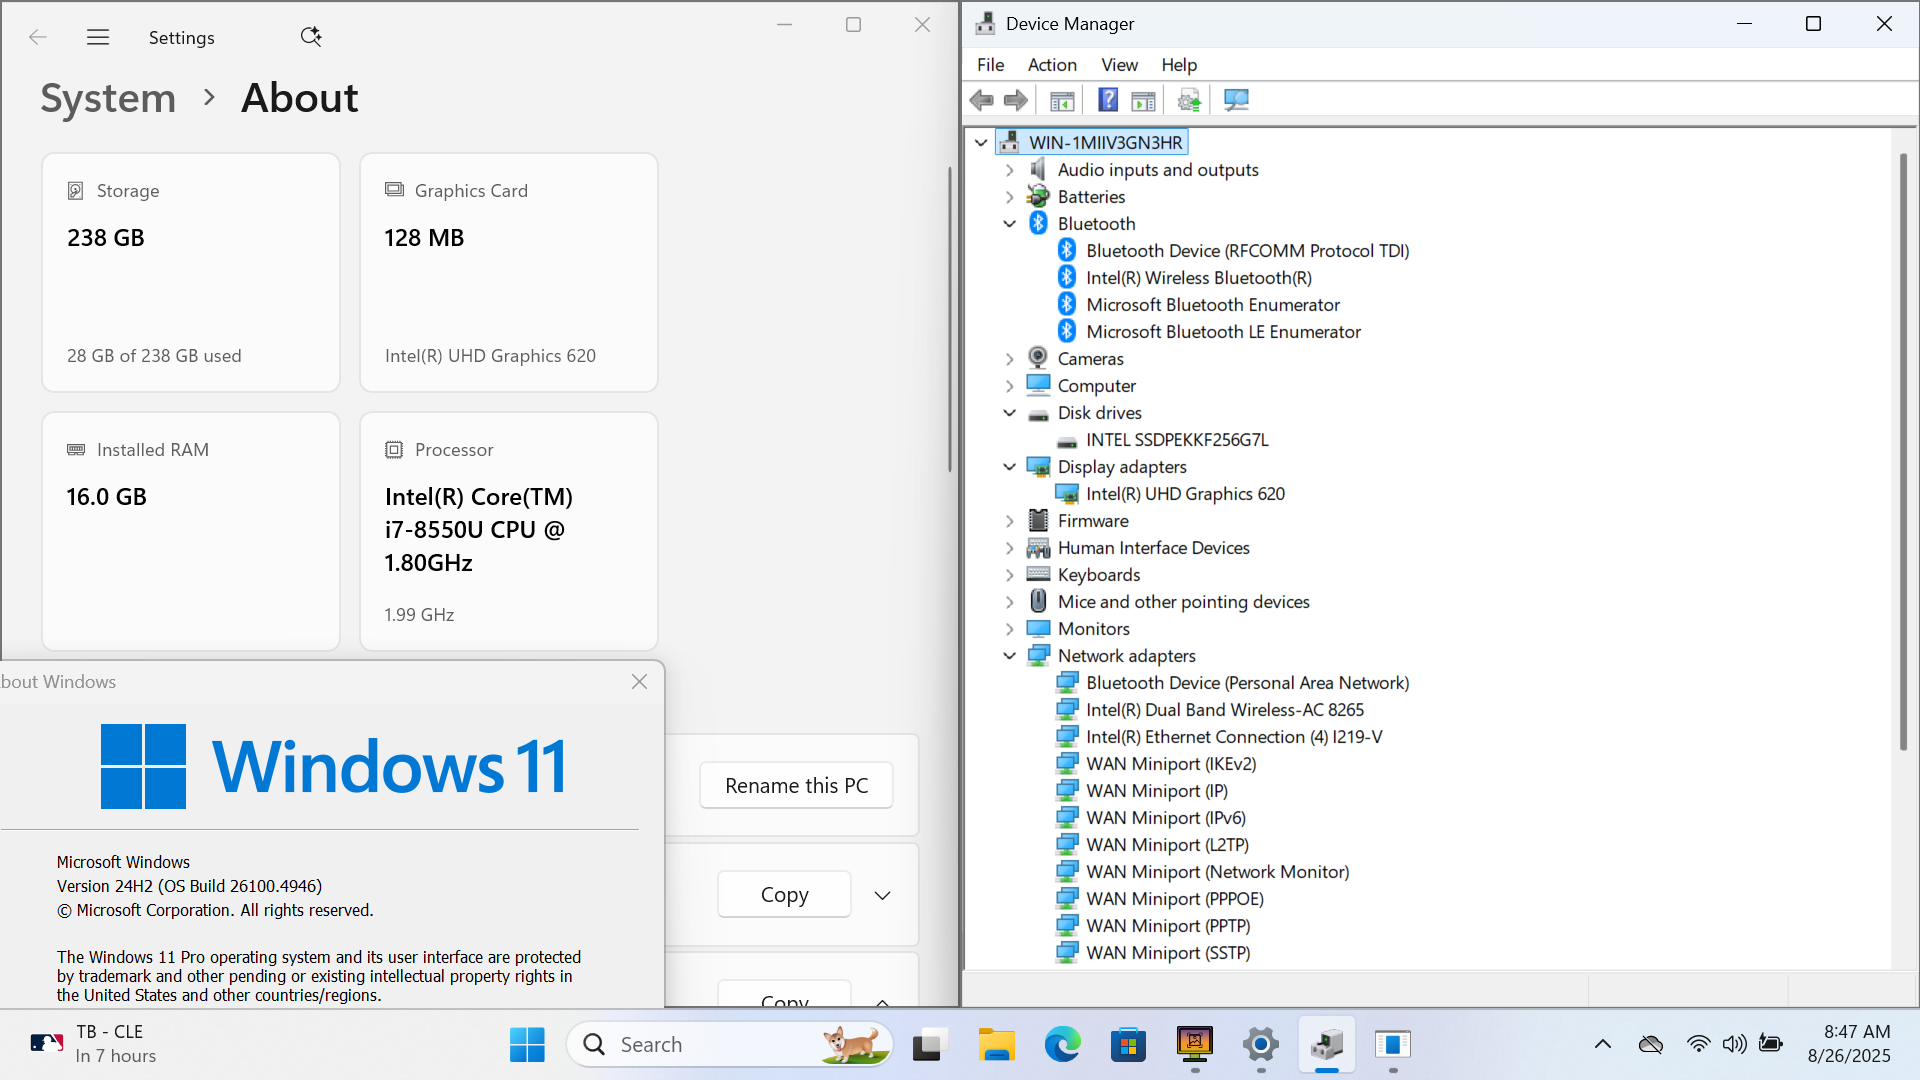Click the volume speaker tray icon
The height and width of the screenshot is (1080, 1920).
coord(1734,1044)
